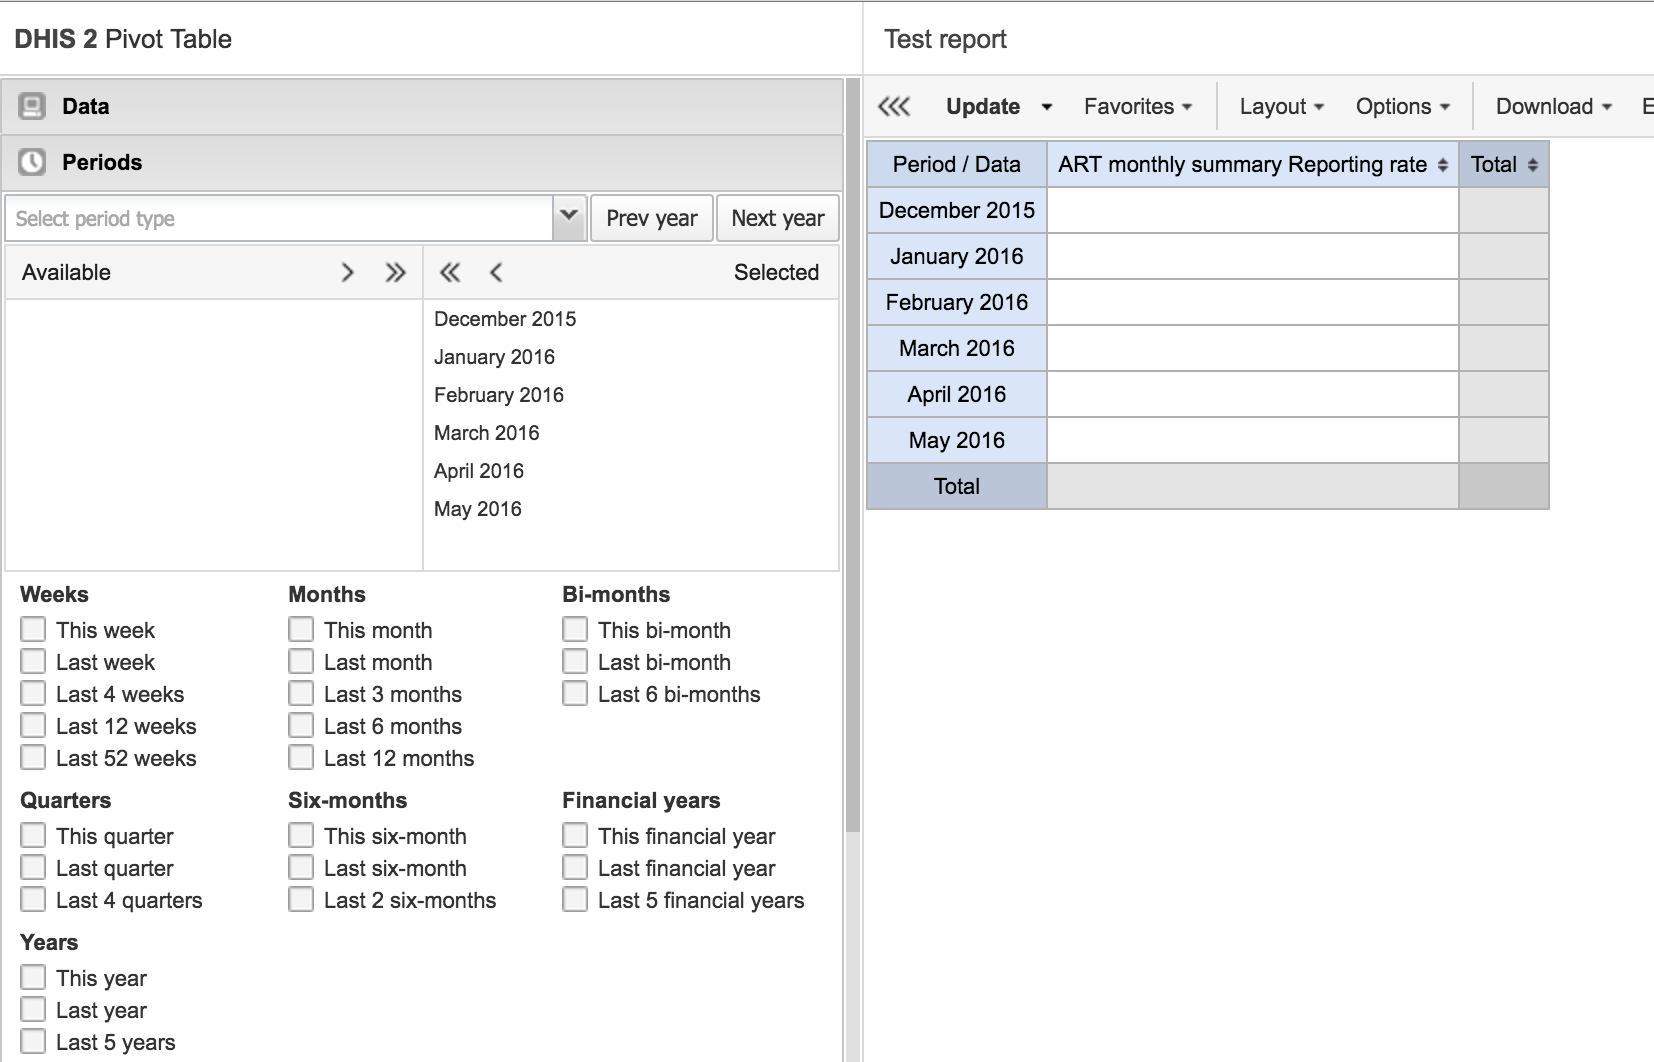Viewport: 1654px width, 1062px height.
Task: Tick the Last 5 financial years checkbox
Action: point(575,900)
